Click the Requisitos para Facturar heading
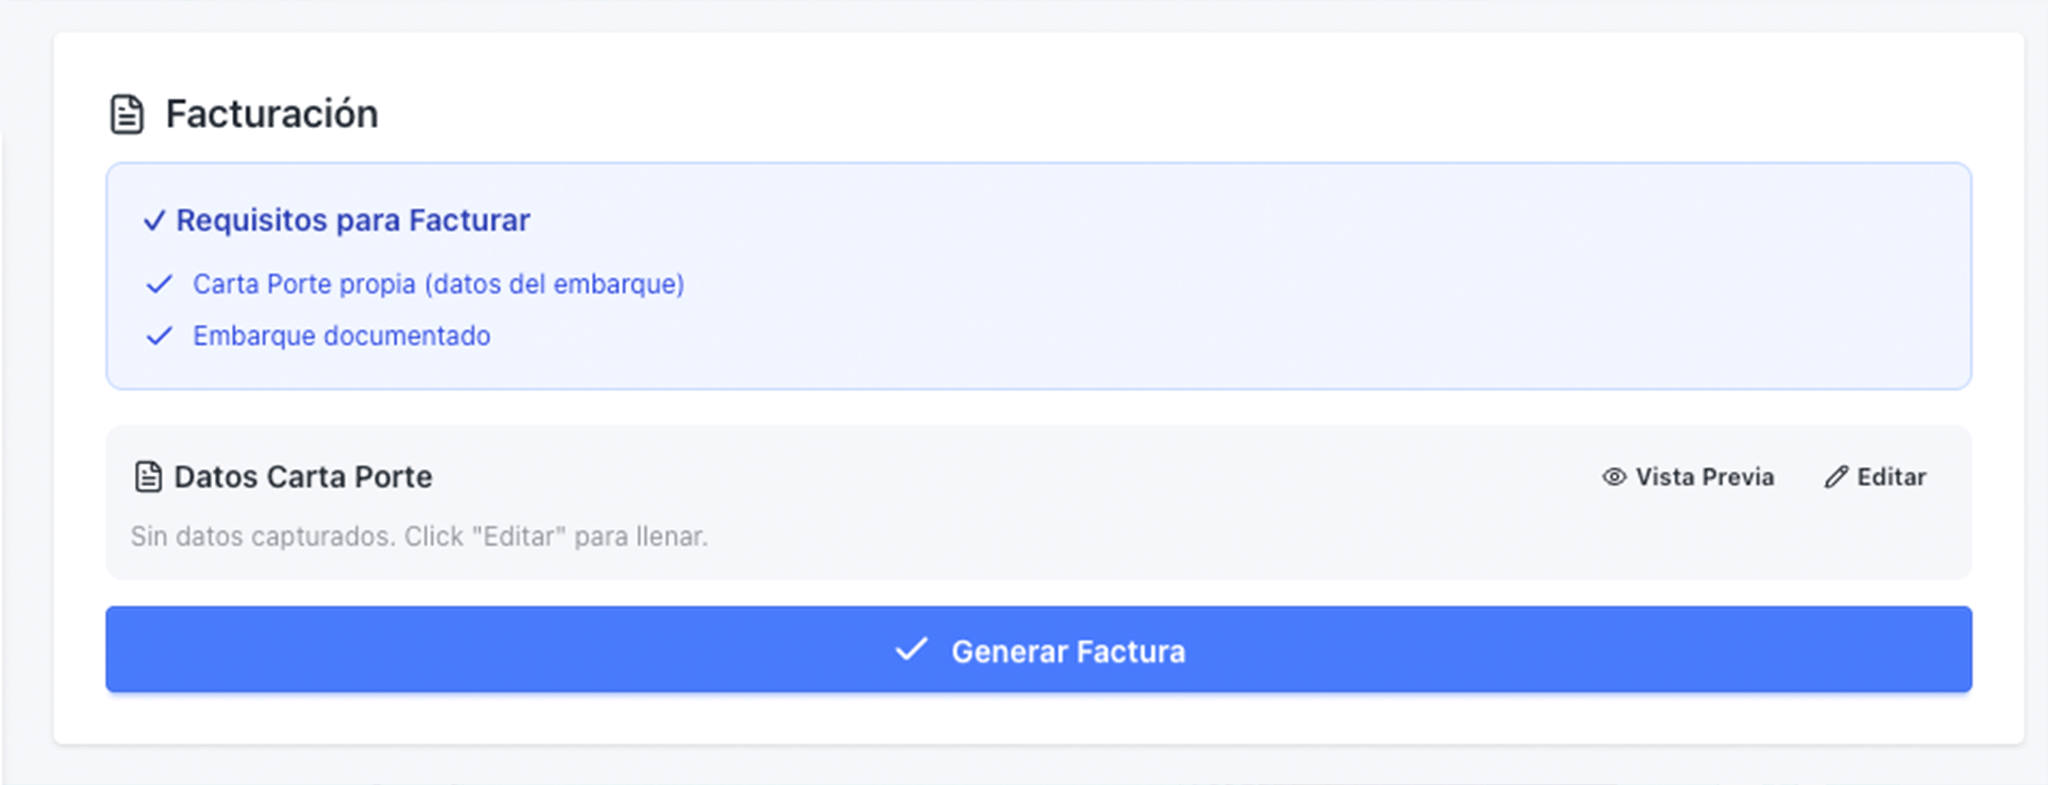The height and width of the screenshot is (785, 2048). coord(353,221)
